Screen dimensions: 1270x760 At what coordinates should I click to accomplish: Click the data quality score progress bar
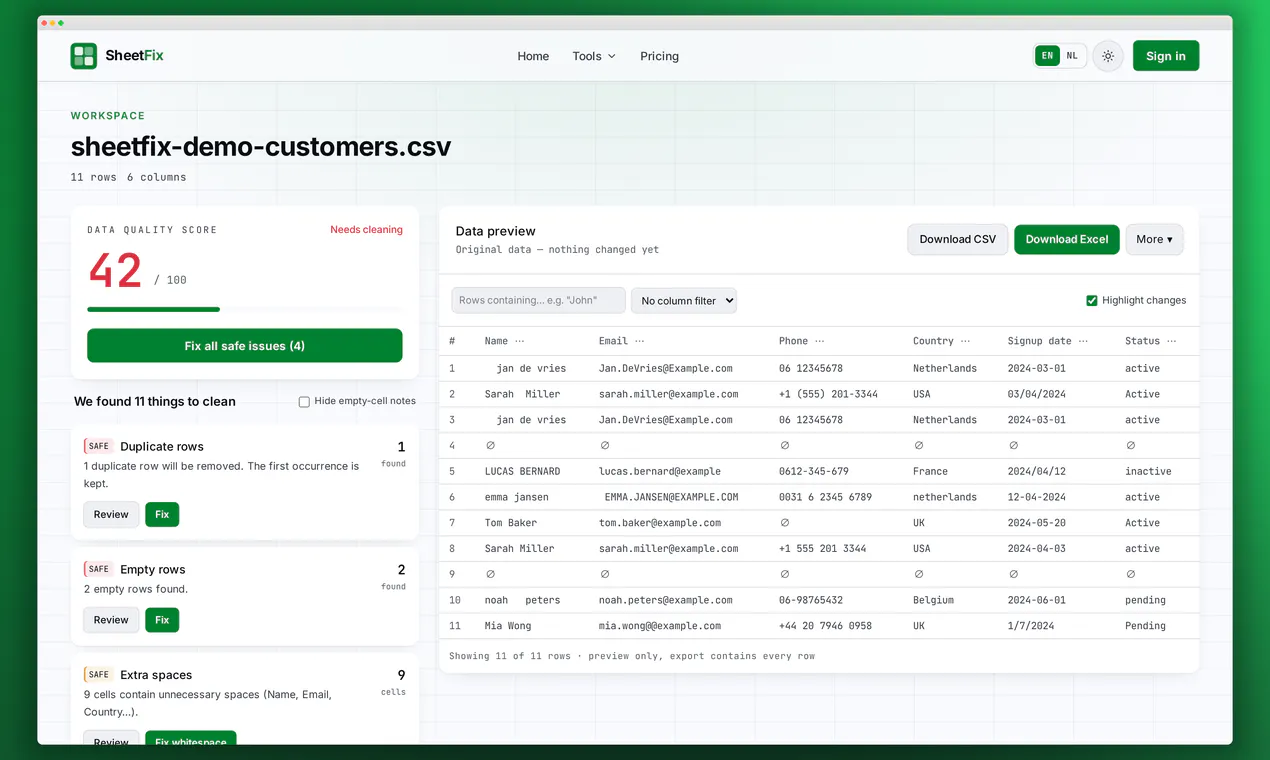point(245,310)
